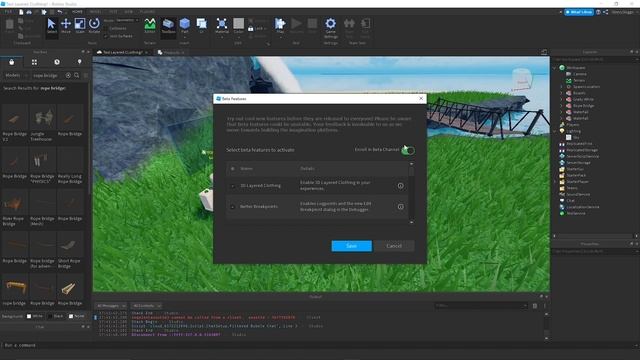This screenshot has height=360, width=640.
Task: Open Game Settings gear
Action: [x=330, y=28]
